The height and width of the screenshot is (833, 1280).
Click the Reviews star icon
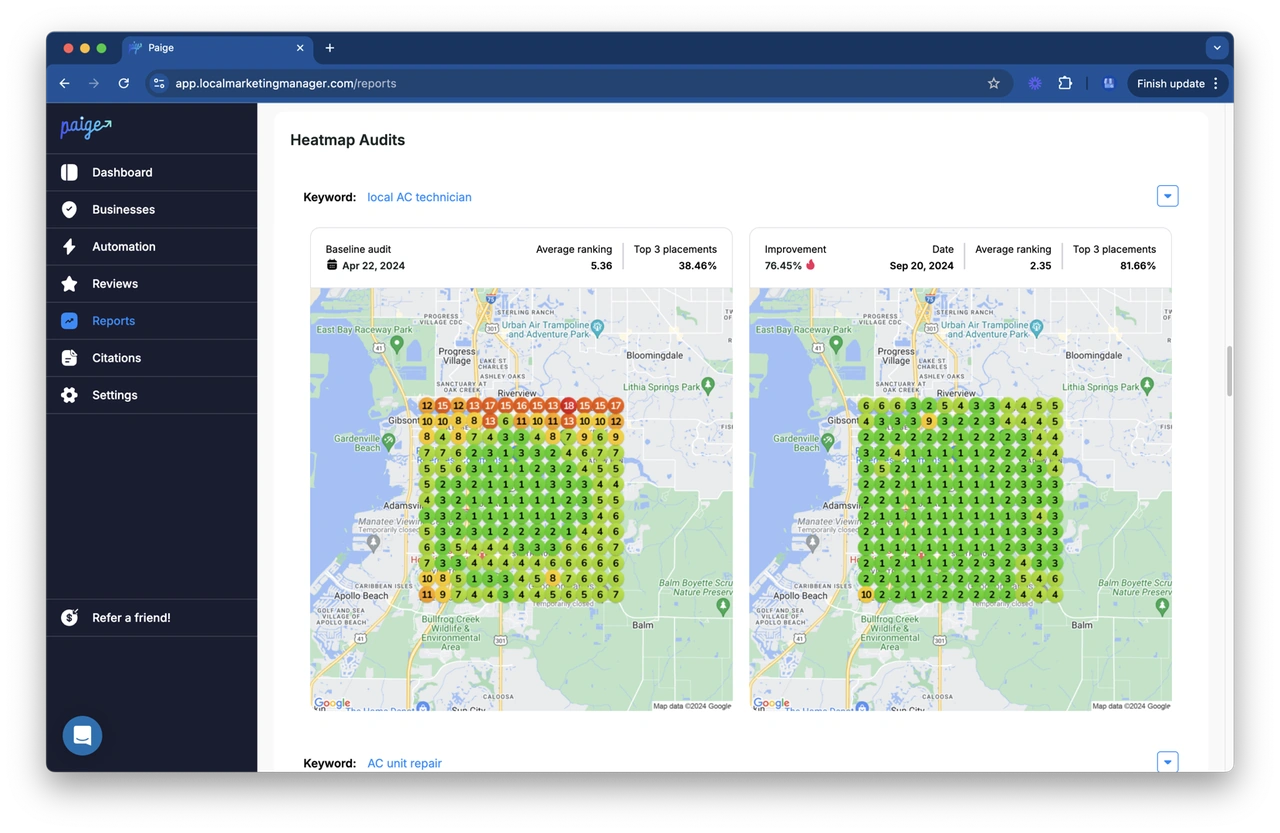pyautogui.click(x=69, y=284)
